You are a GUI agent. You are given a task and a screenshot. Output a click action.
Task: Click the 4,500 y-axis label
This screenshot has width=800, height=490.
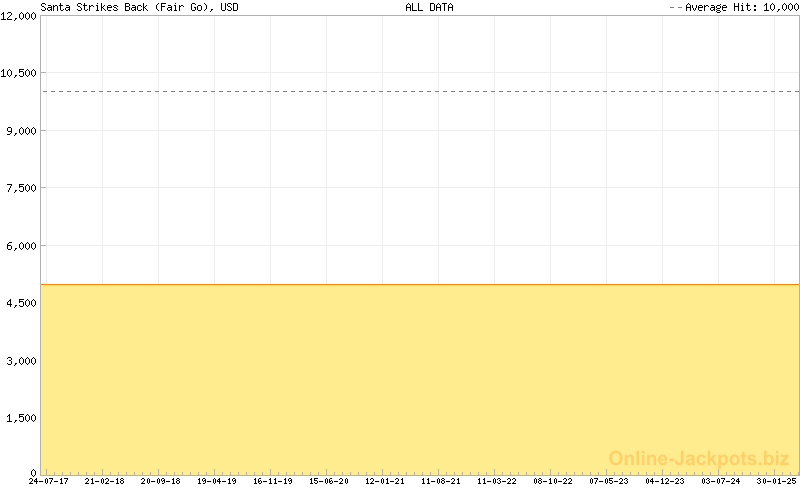(22, 303)
